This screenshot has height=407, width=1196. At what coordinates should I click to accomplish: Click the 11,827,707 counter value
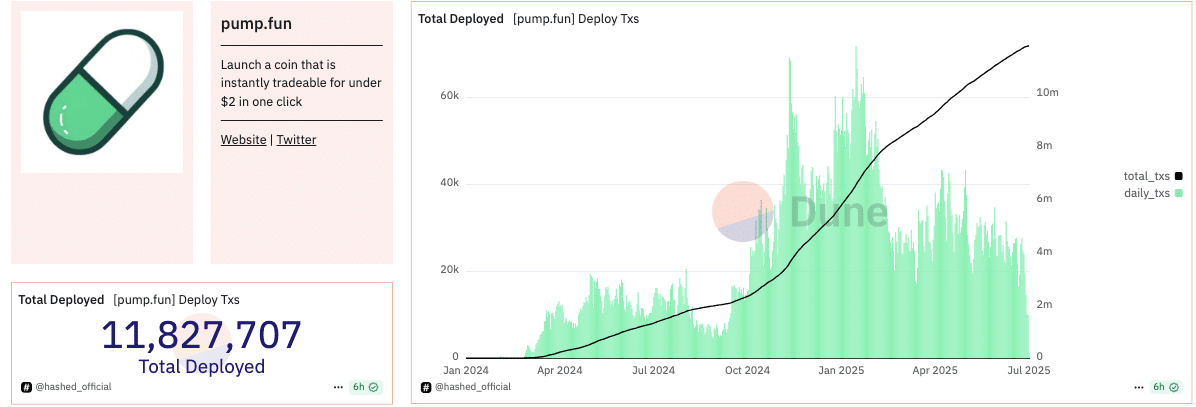(x=201, y=335)
